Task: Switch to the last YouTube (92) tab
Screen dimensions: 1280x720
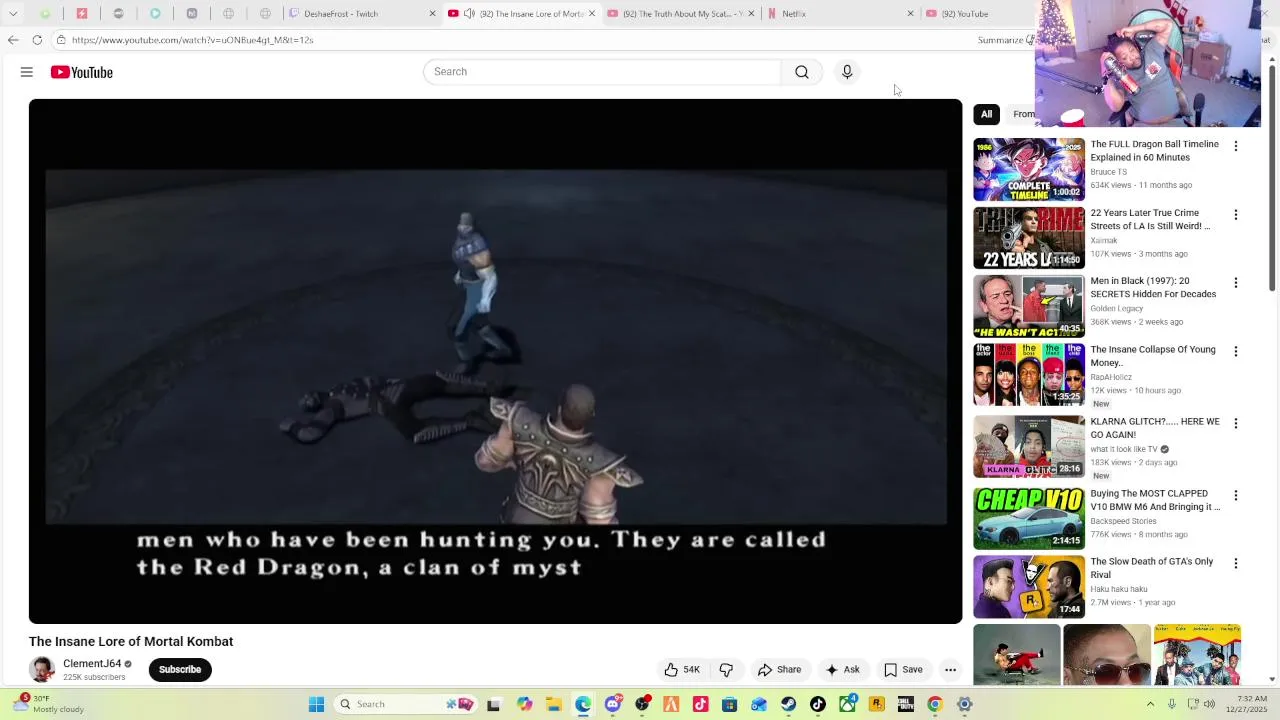Action: coord(975,14)
